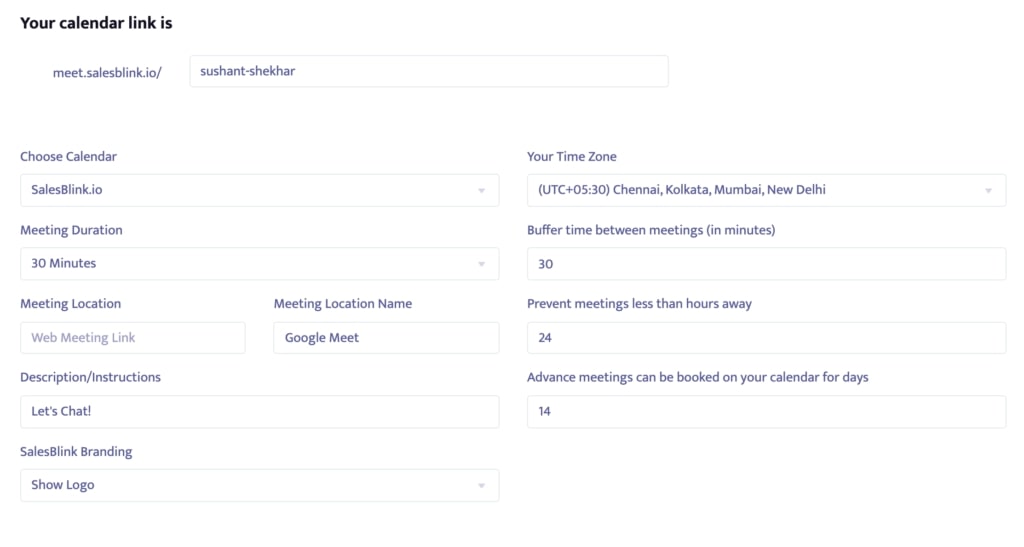Click the Your calendar link is heading
Screen dimensions: 1024x547
(x=96, y=23)
